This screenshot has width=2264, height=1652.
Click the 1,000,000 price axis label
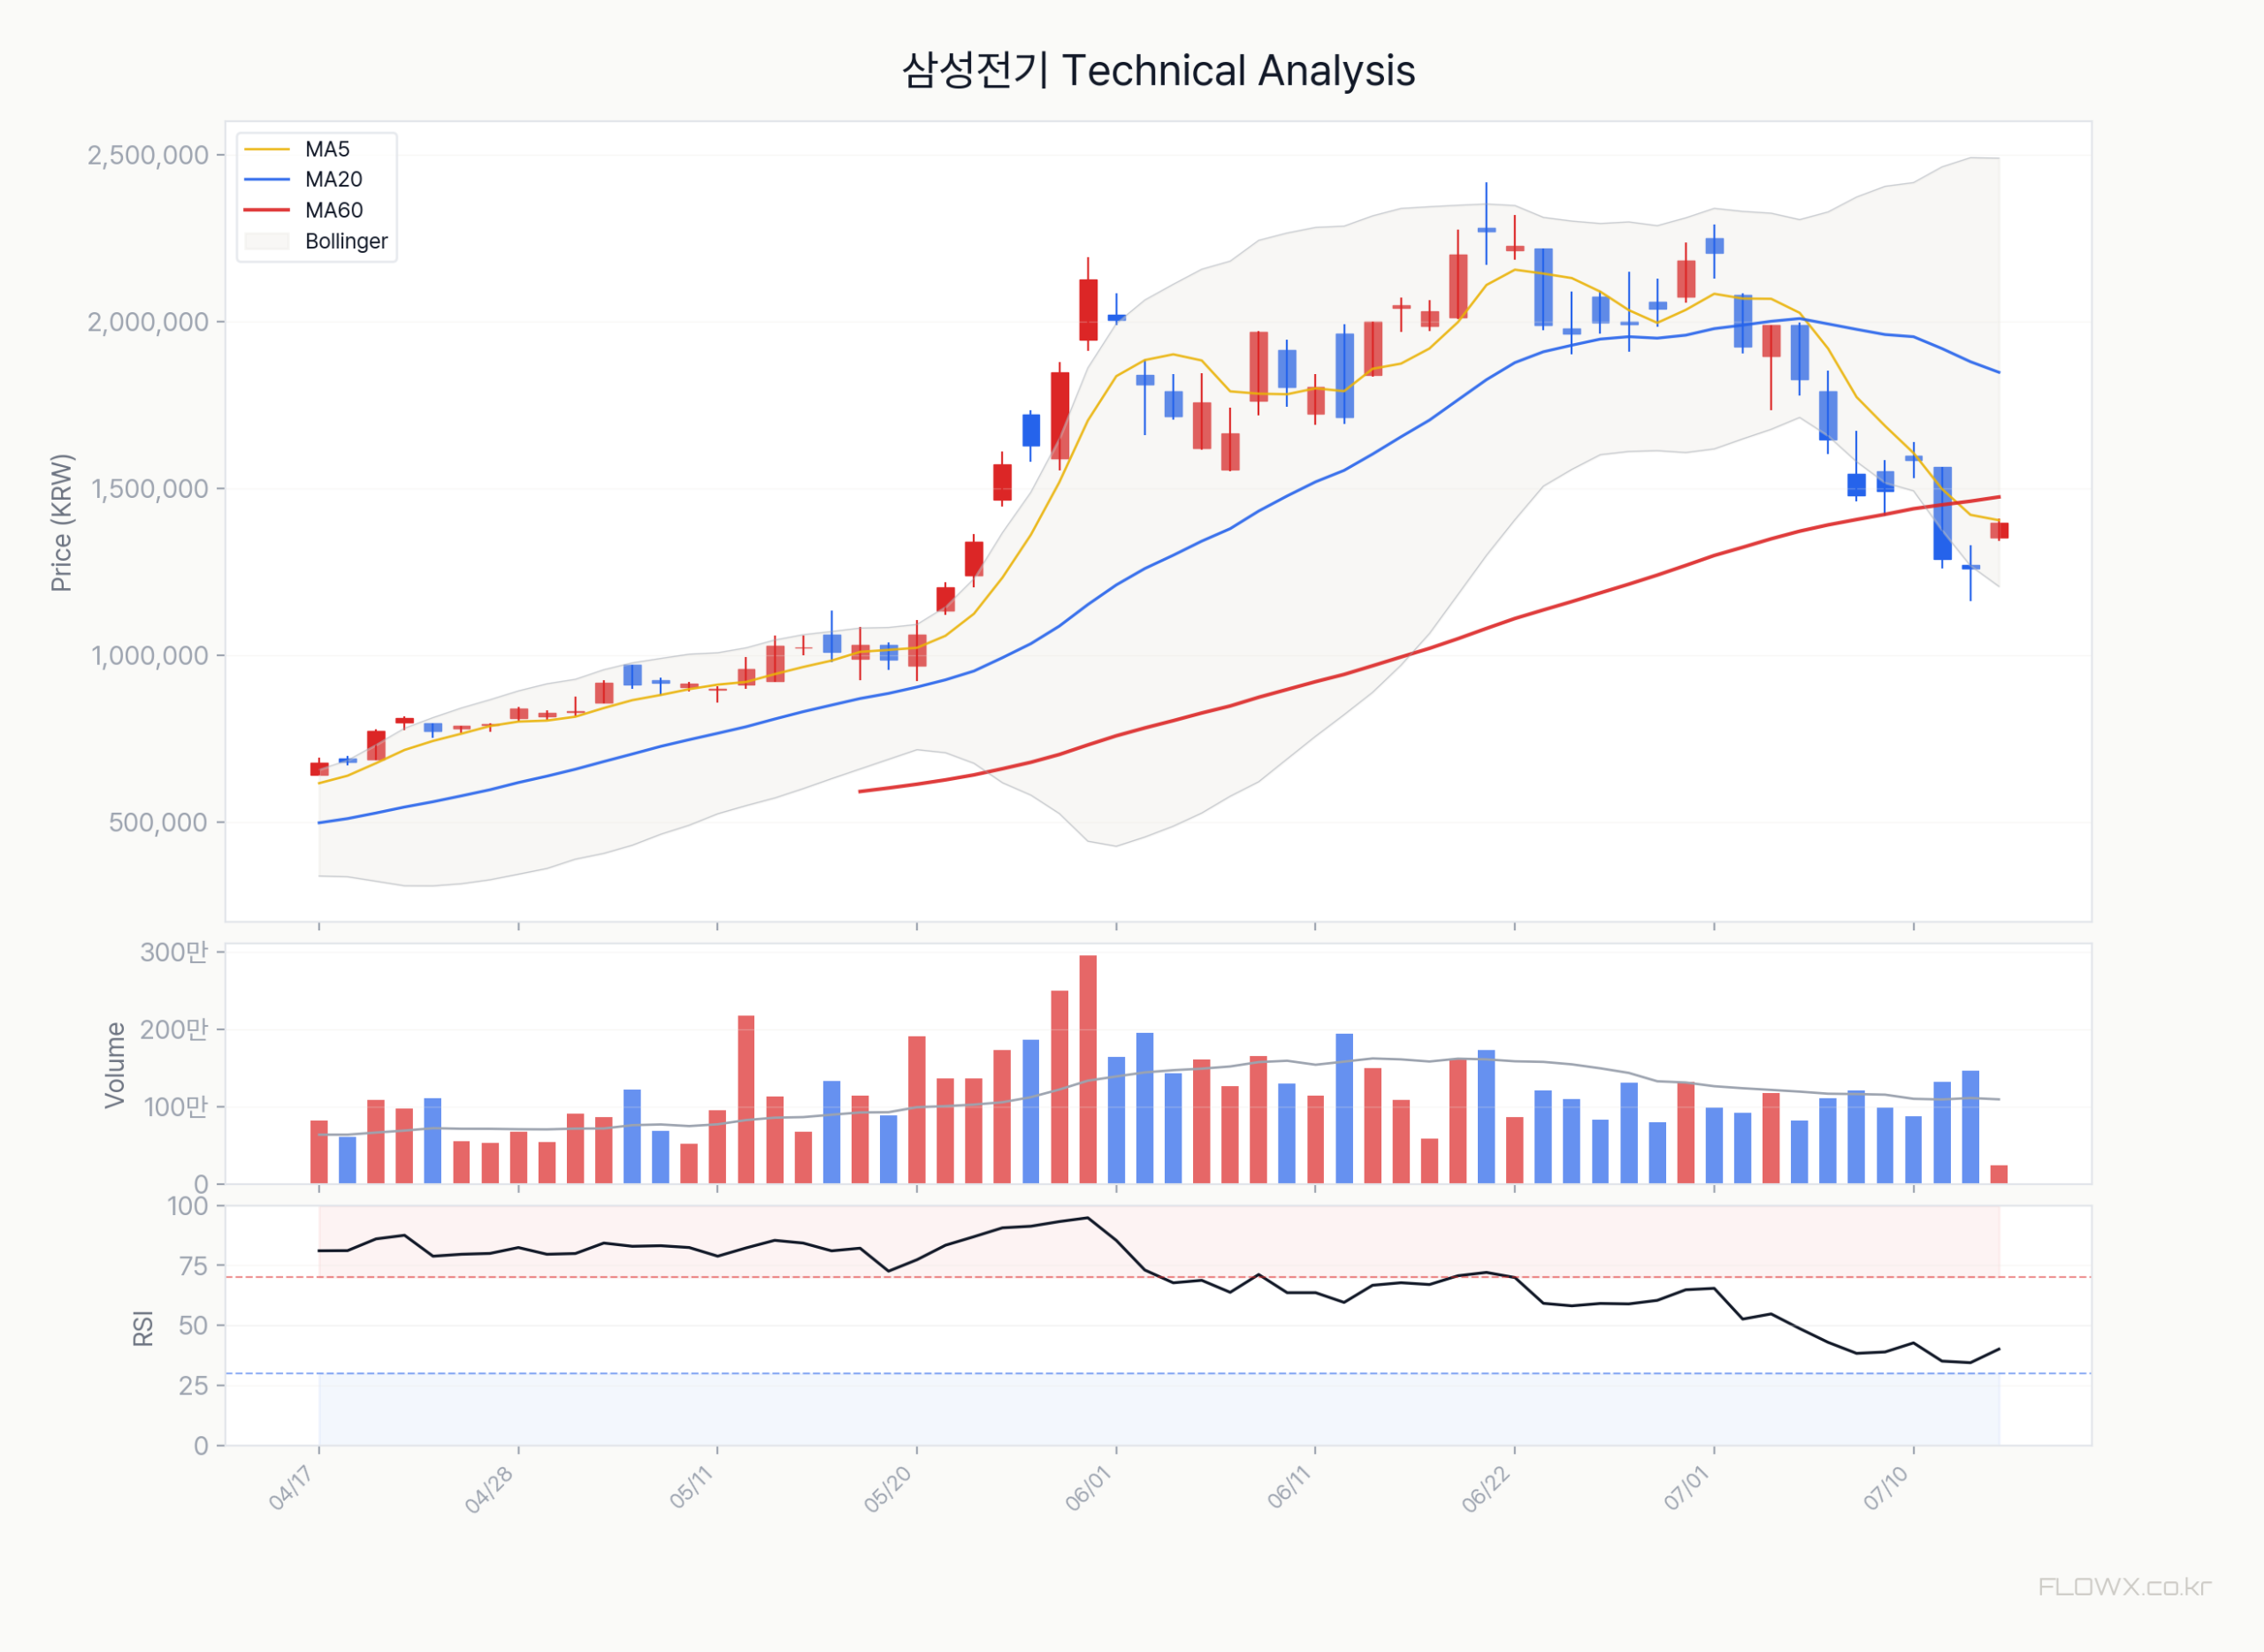(150, 656)
